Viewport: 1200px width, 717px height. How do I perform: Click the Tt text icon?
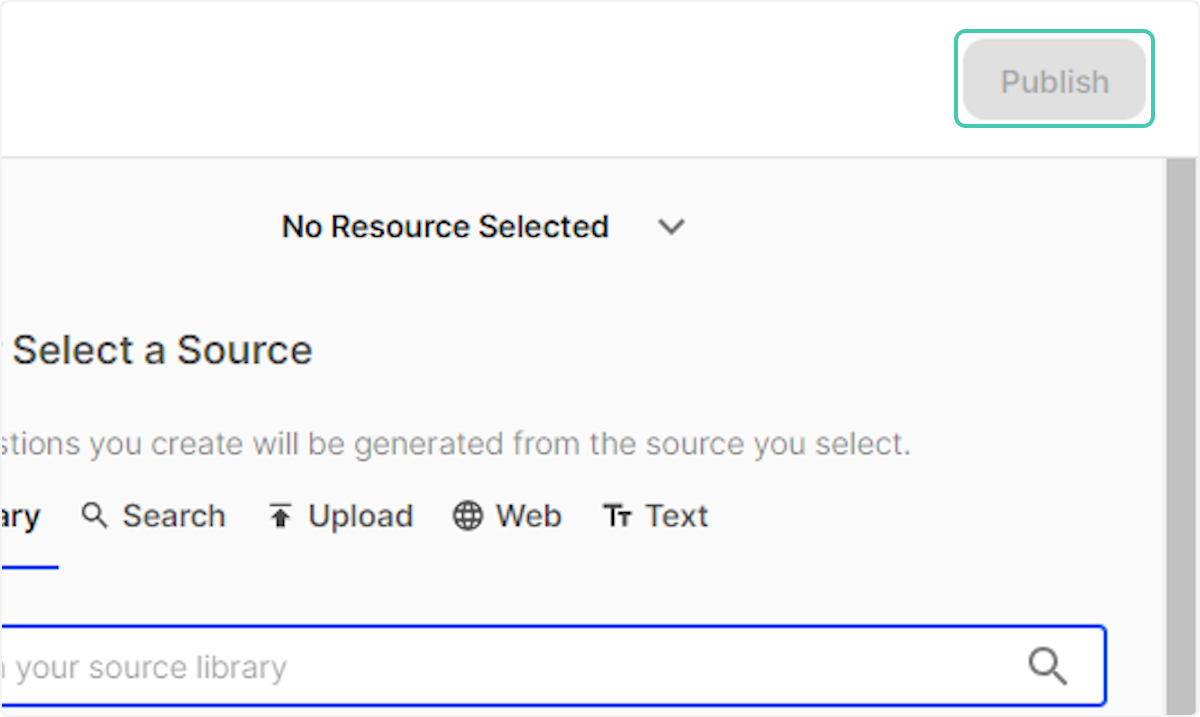click(x=617, y=516)
